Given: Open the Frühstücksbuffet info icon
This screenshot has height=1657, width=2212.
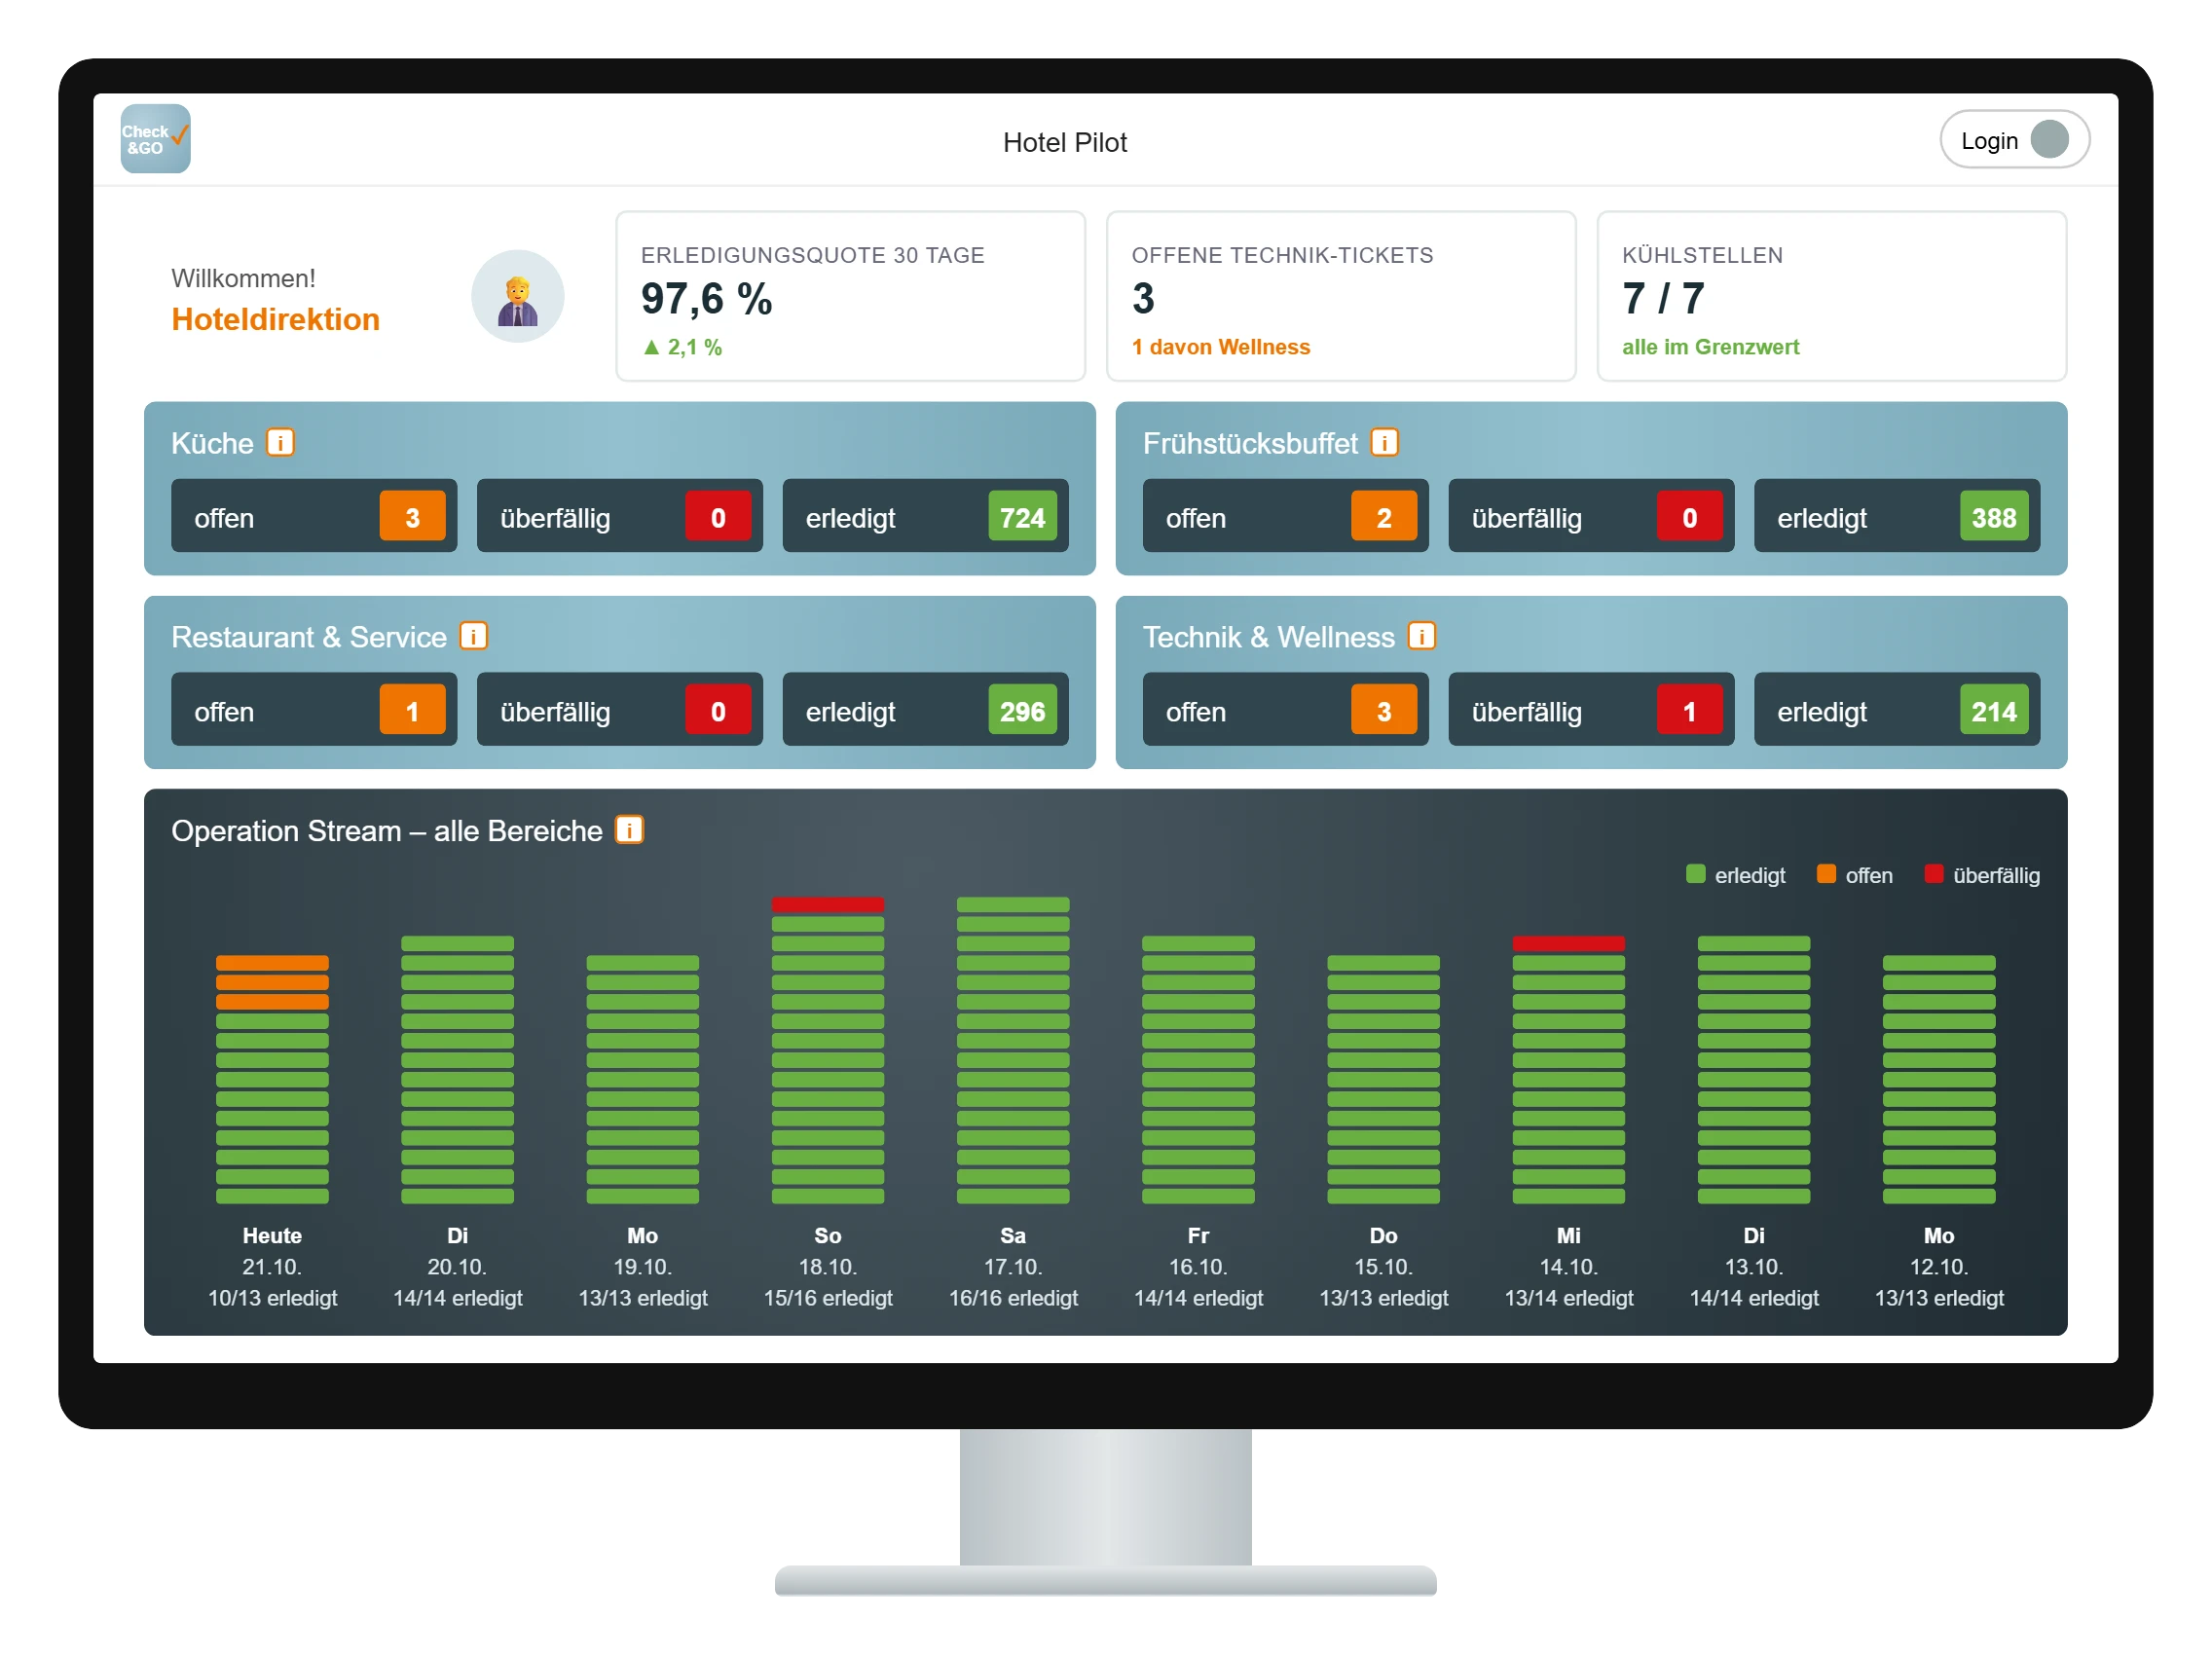Looking at the screenshot, I should pyautogui.click(x=1384, y=442).
